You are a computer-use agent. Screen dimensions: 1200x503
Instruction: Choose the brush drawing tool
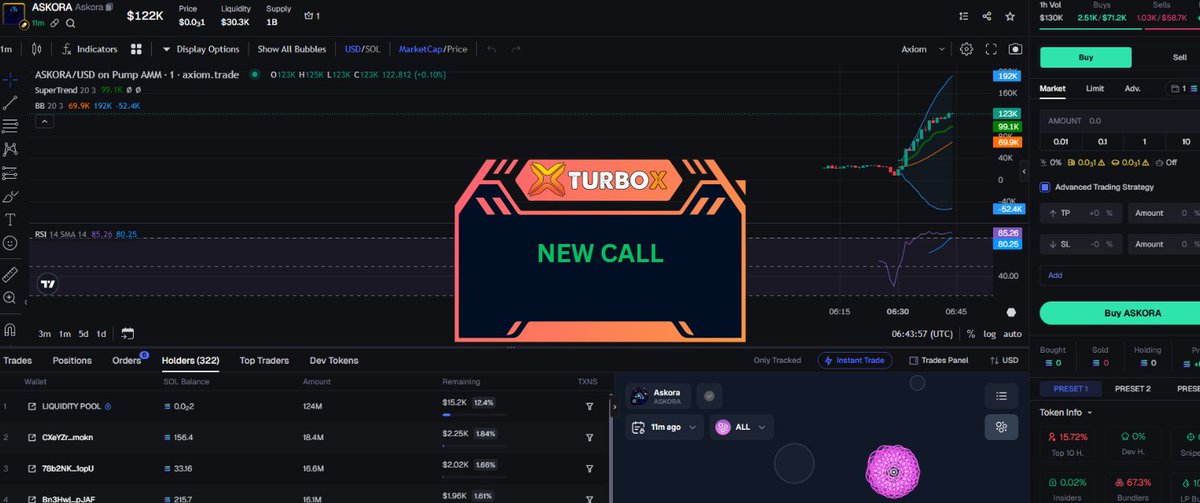click(9, 197)
